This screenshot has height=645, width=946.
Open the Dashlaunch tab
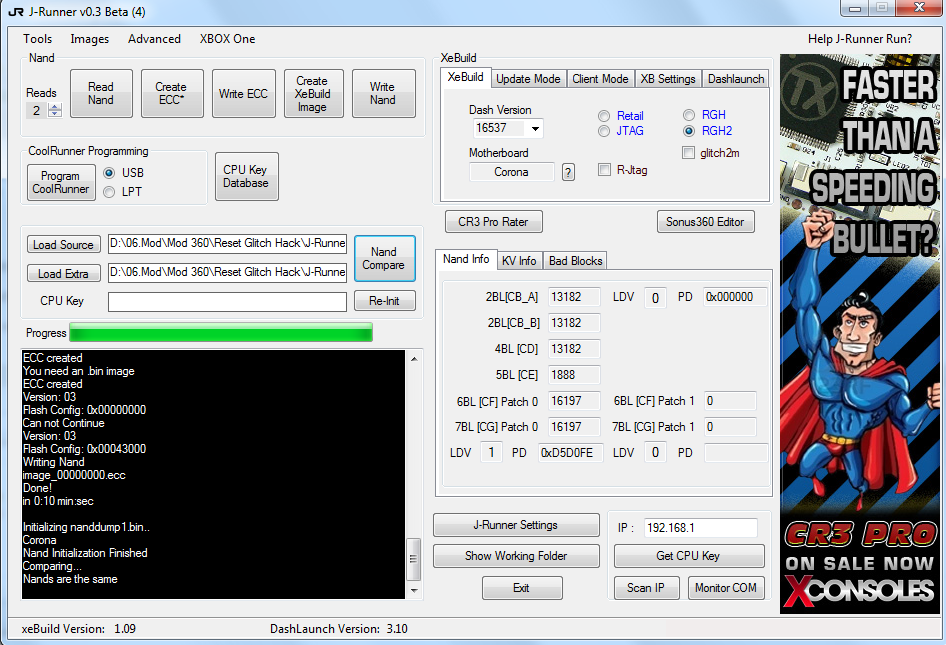pos(736,79)
